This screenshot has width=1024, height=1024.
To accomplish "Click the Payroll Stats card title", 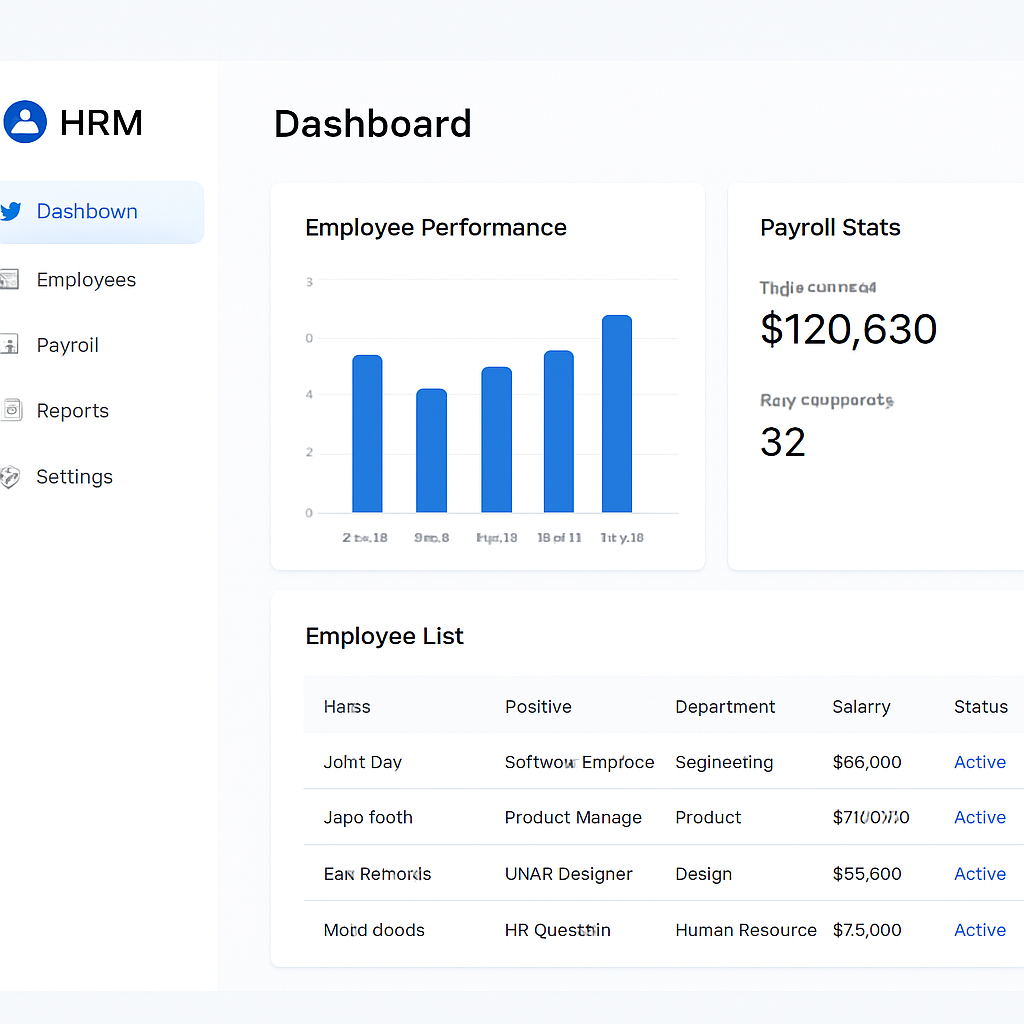I will click(x=830, y=227).
